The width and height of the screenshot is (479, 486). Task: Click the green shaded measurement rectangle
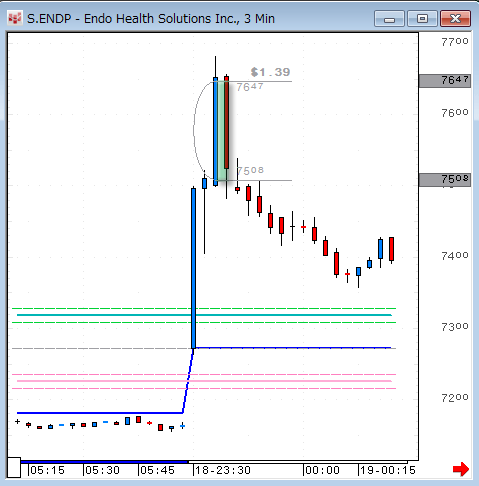click(221, 131)
